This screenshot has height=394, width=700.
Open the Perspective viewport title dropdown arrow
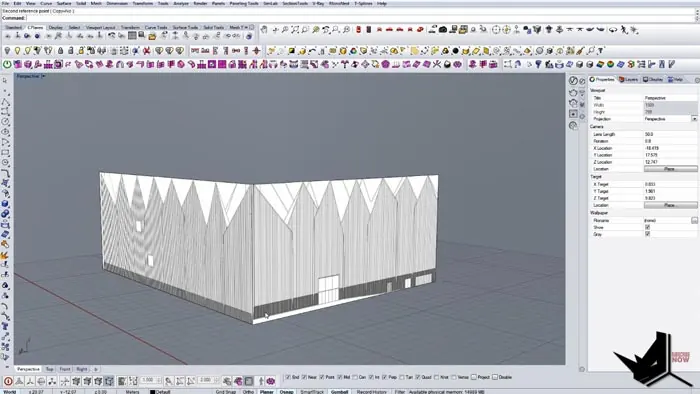[43, 76]
